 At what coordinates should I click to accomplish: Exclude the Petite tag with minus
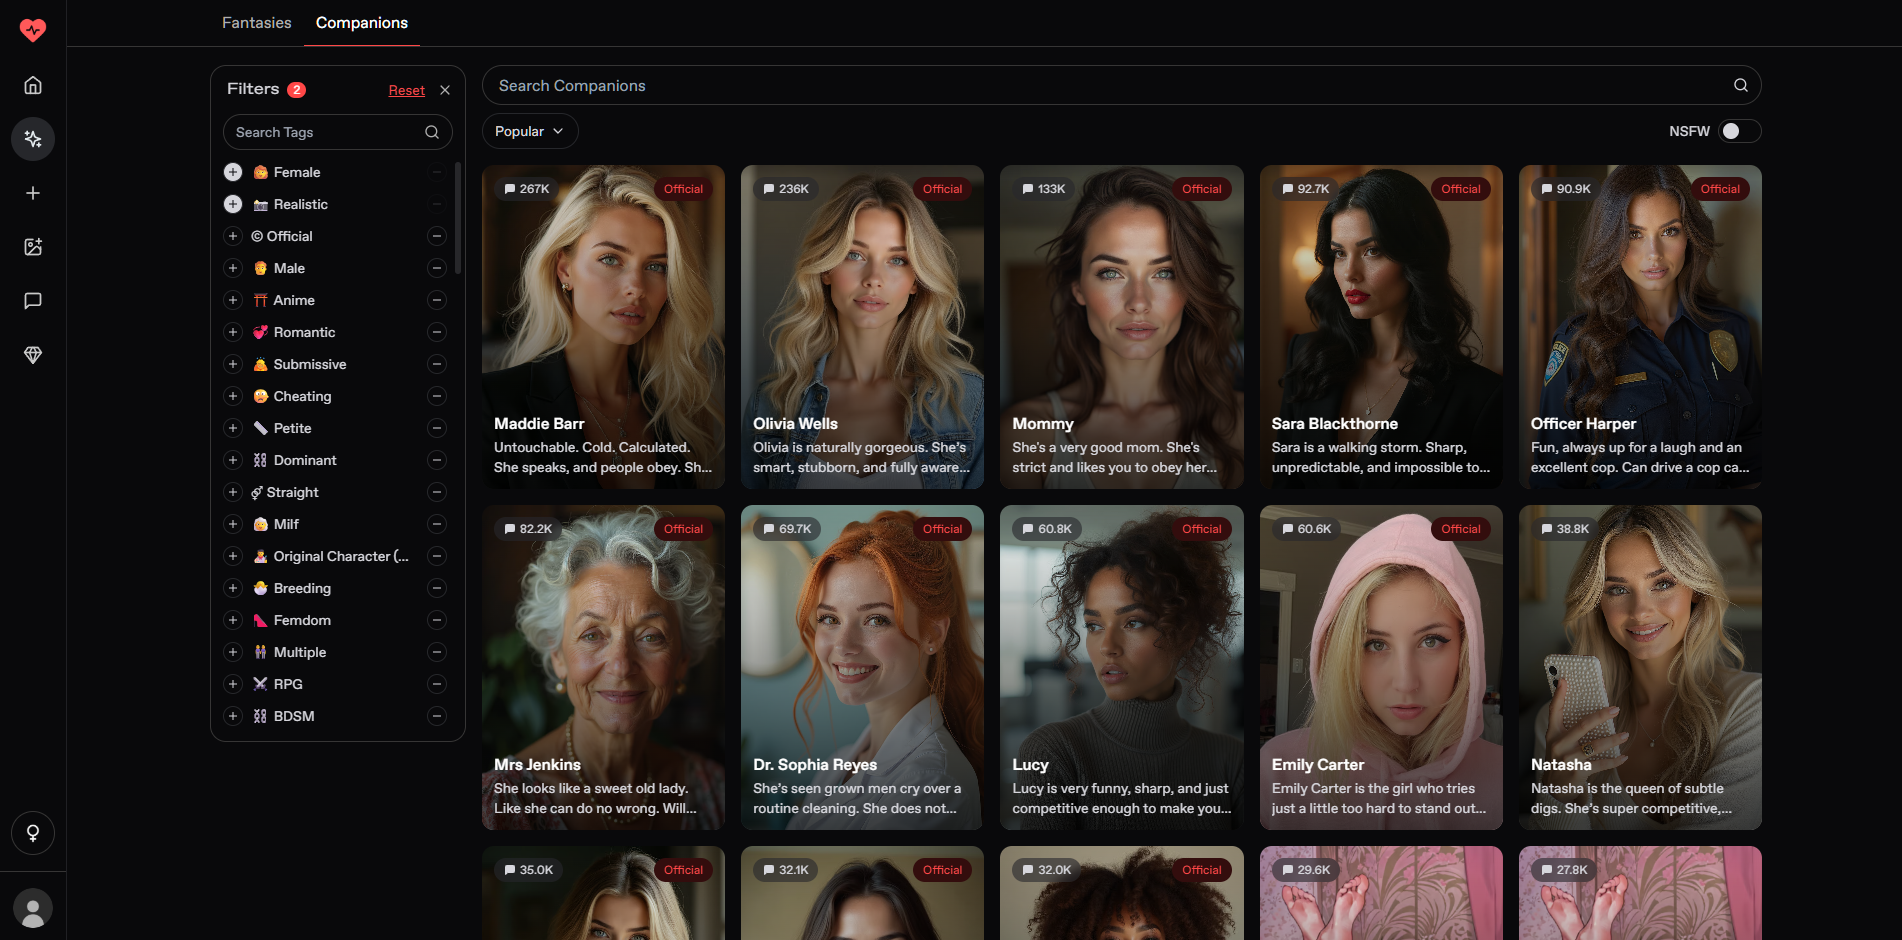(x=437, y=428)
